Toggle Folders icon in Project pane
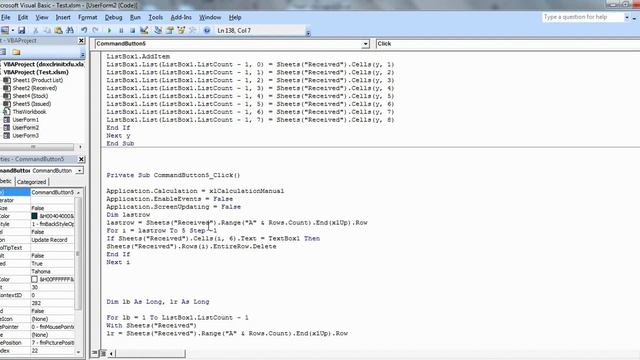Viewport: 640px width, 360px height. pyautogui.click(x=16, y=52)
